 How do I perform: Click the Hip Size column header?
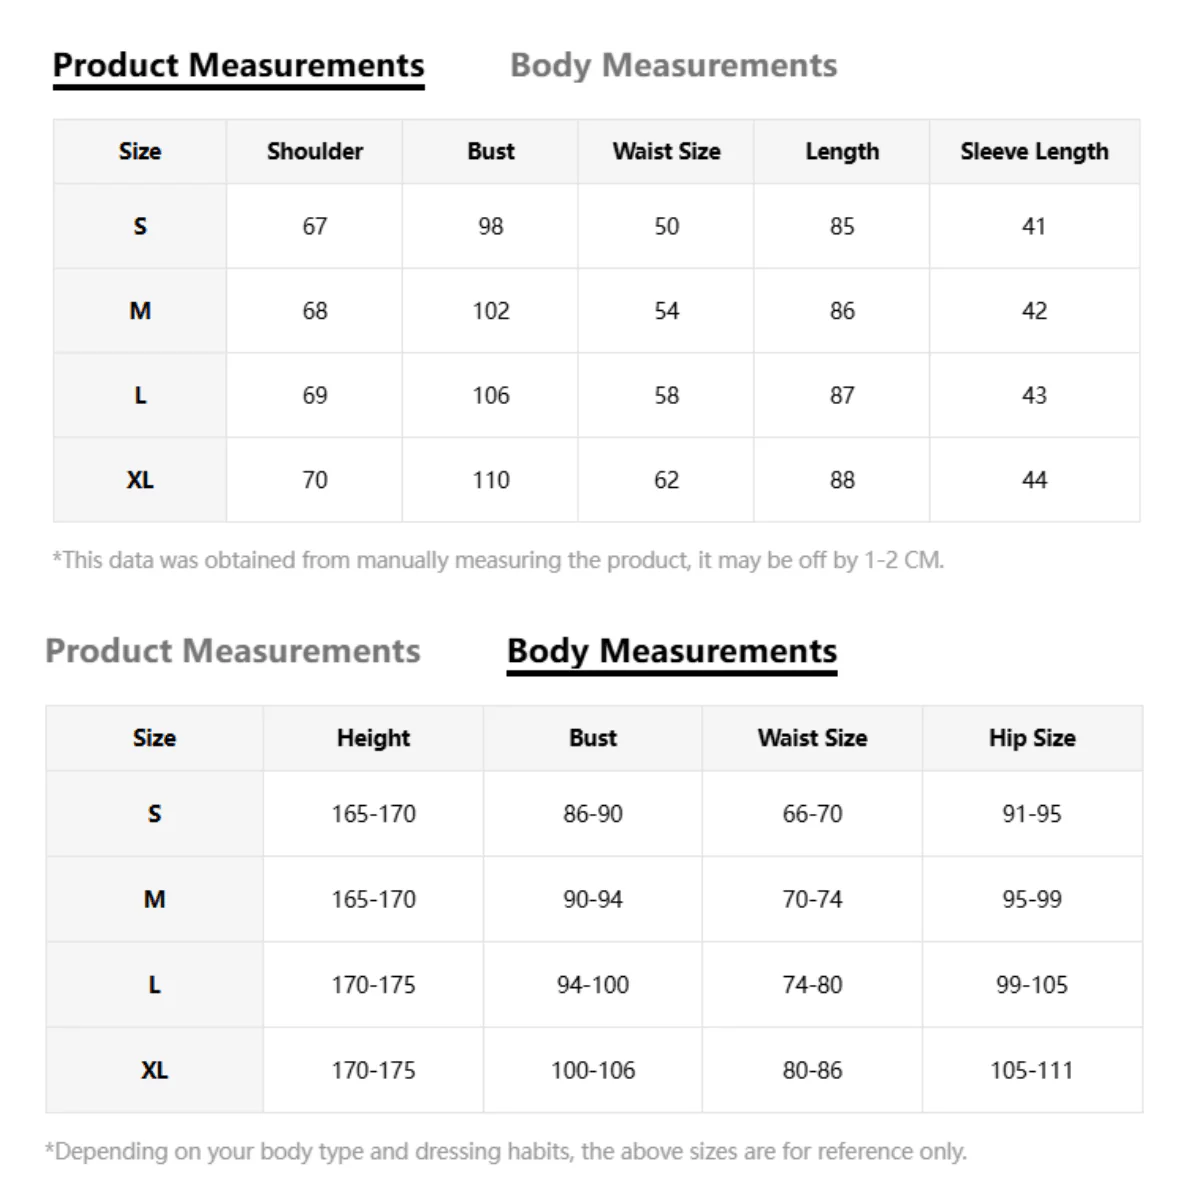tap(1032, 738)
